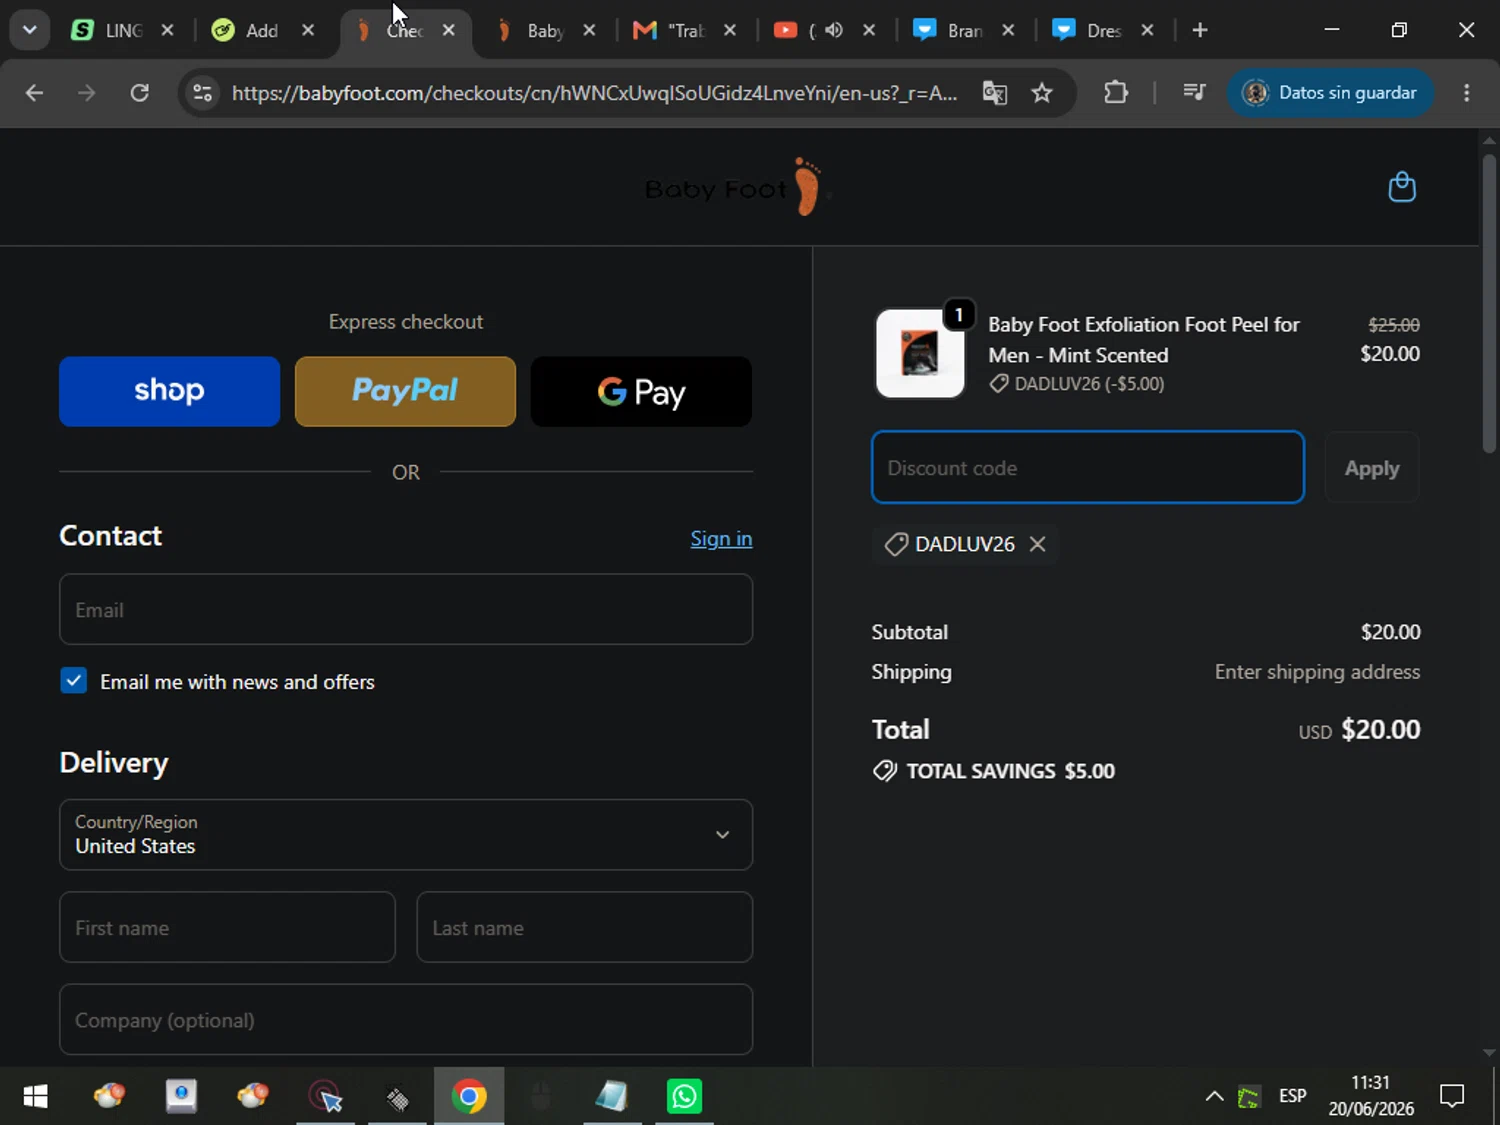Click the Company (optional) field
The width and height of the screenshot is (1500, 1125).
(x=406, y=1019)
